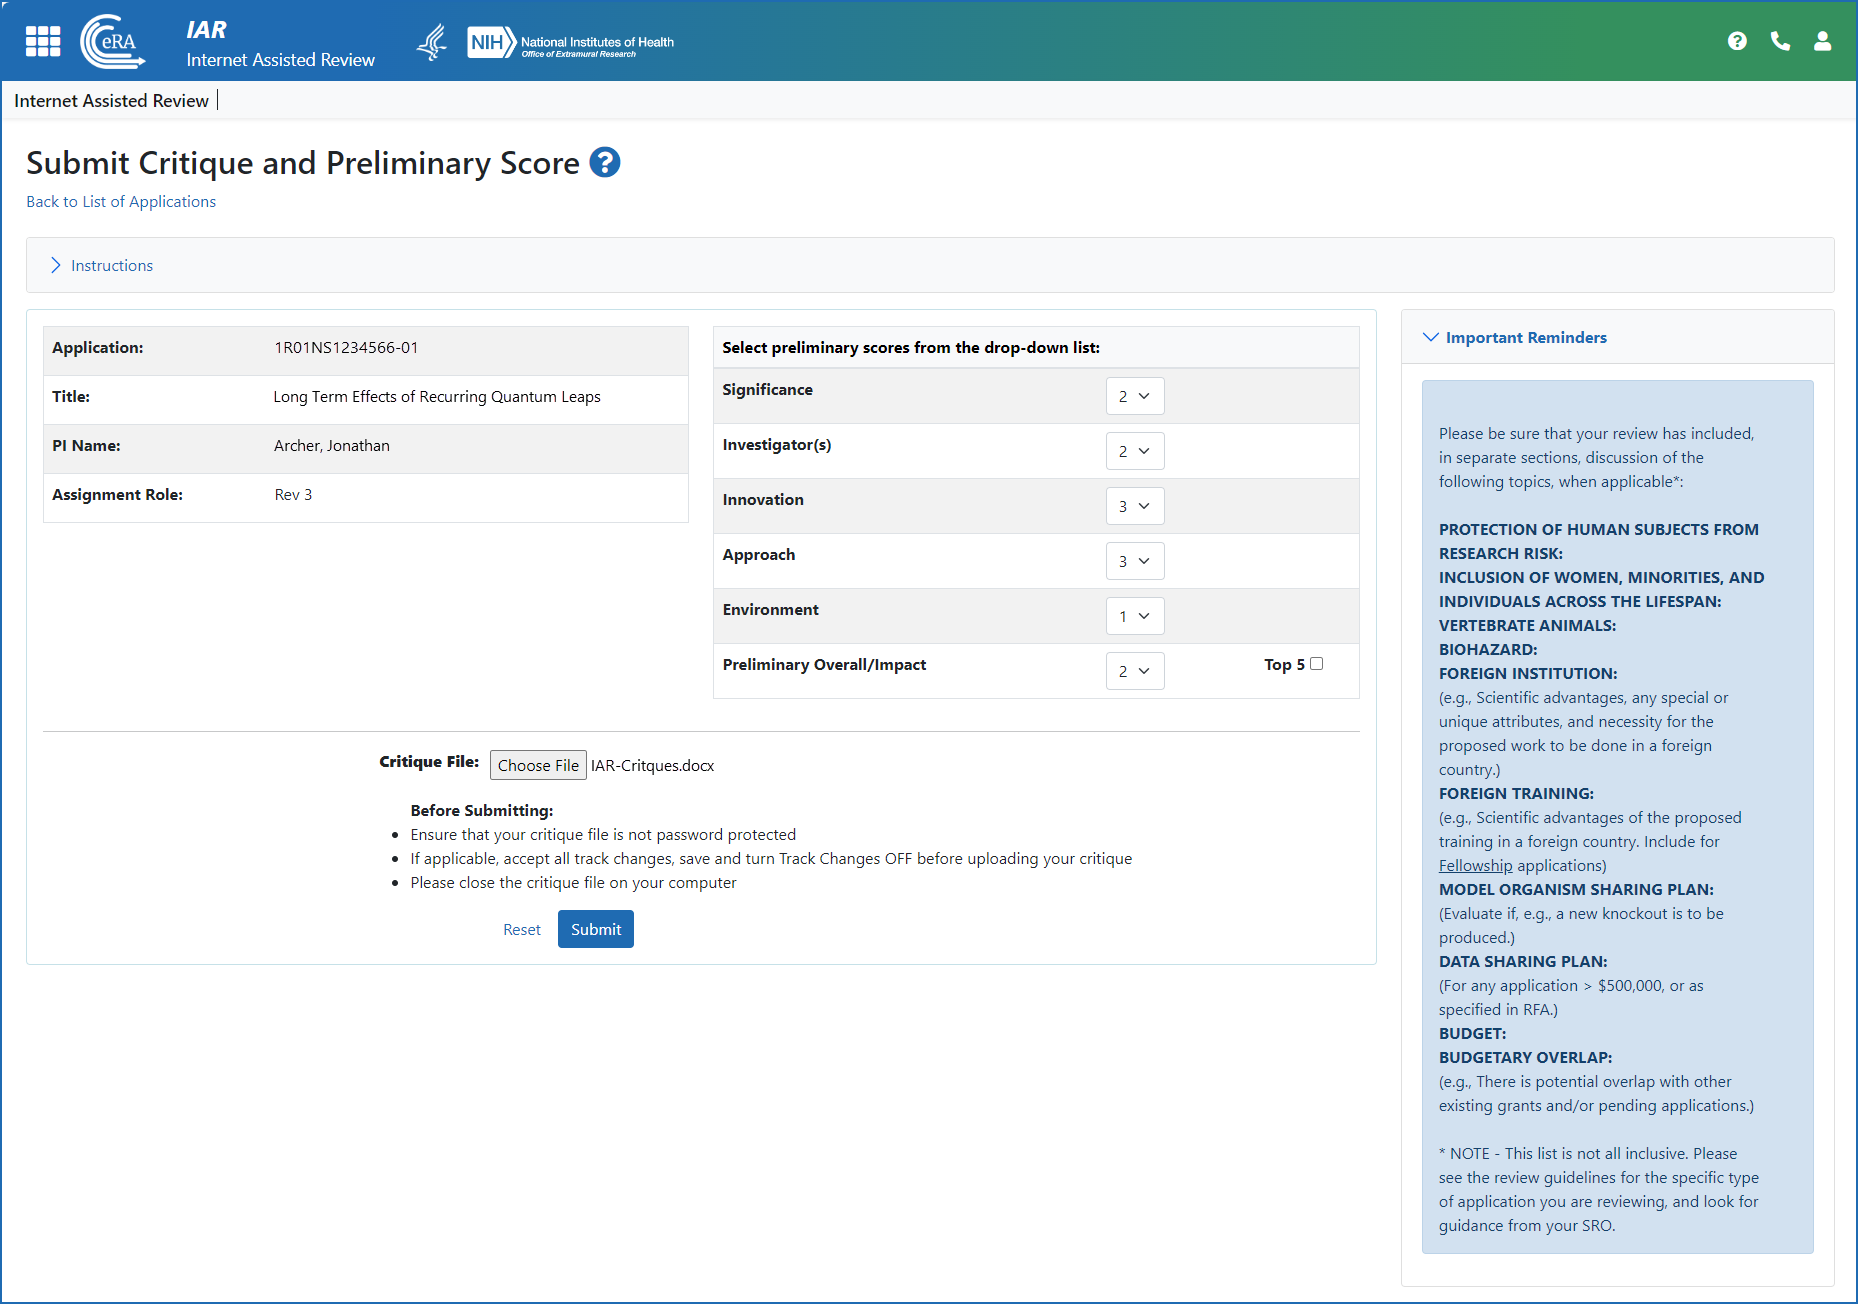Click Choose File for critique upload

[x=537, y=765]
